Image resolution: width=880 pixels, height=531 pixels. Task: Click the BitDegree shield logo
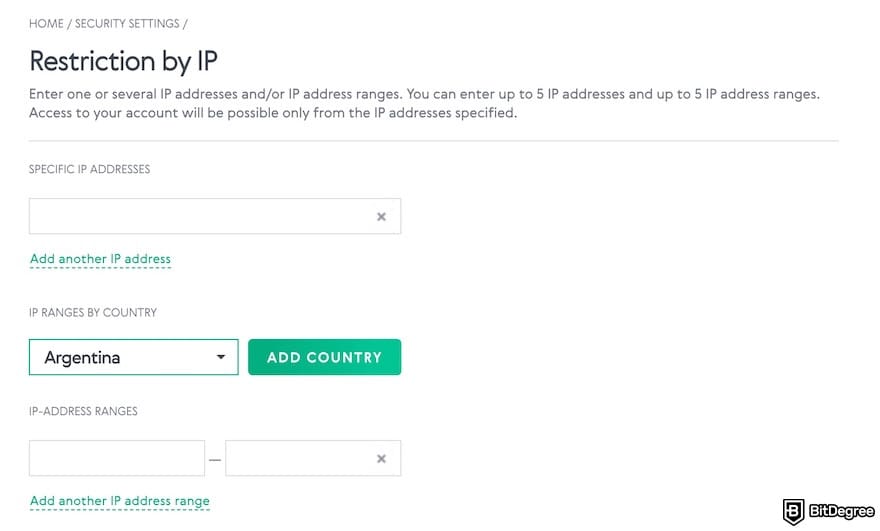pos(793,512)
